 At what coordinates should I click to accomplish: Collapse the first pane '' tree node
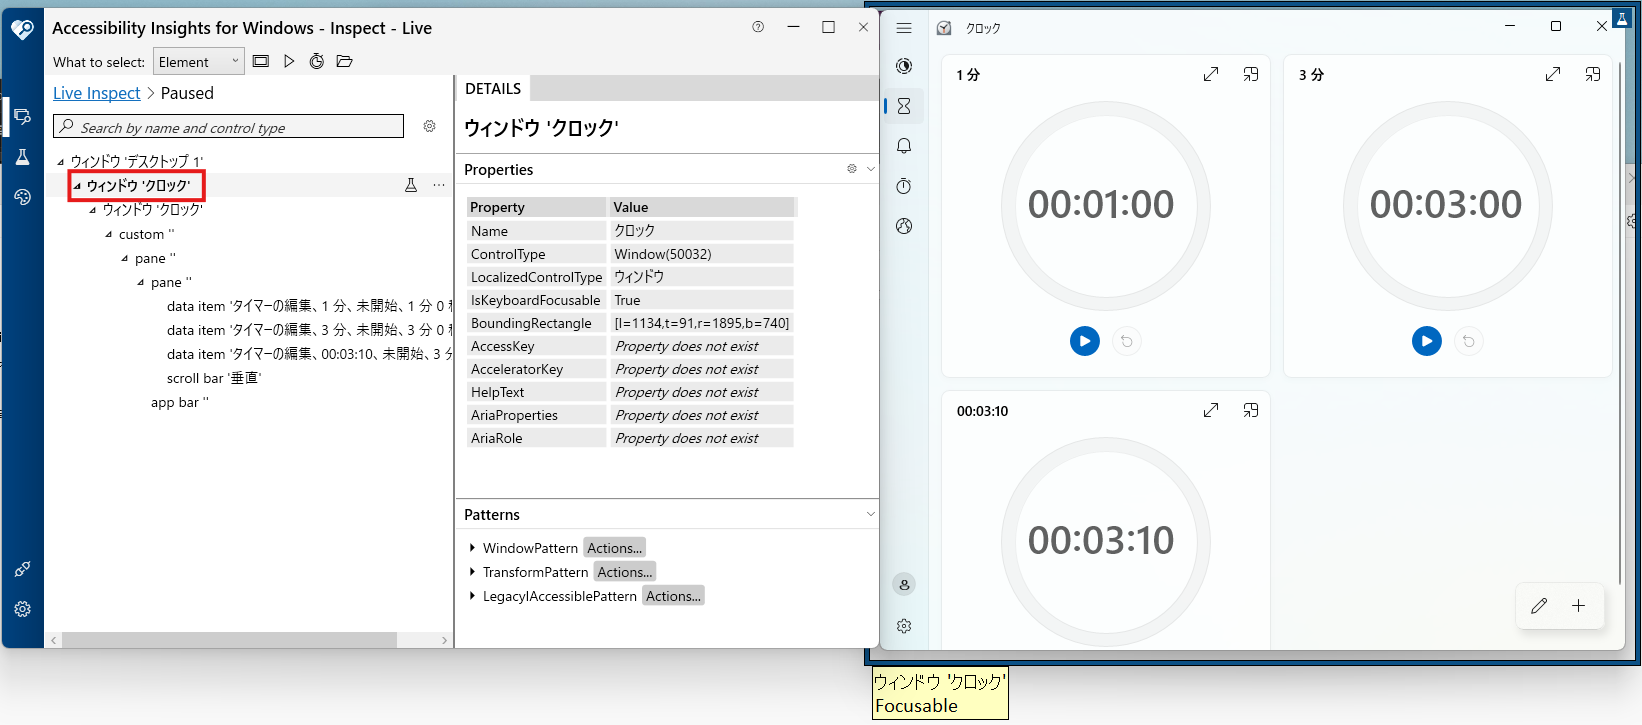pyautogui.click(x=125, y=258)
